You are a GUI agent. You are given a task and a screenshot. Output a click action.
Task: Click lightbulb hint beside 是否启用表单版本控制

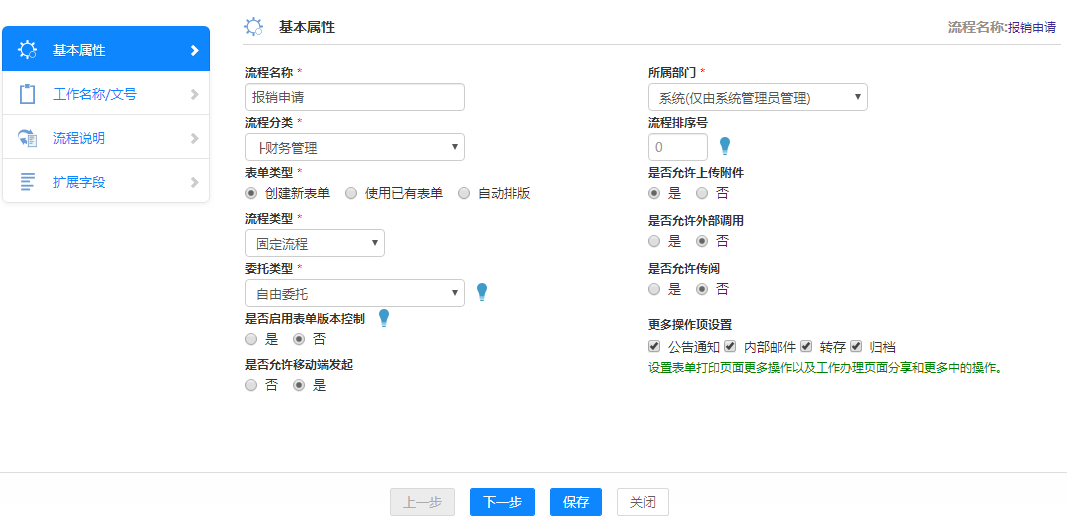(x=383, y=318)
